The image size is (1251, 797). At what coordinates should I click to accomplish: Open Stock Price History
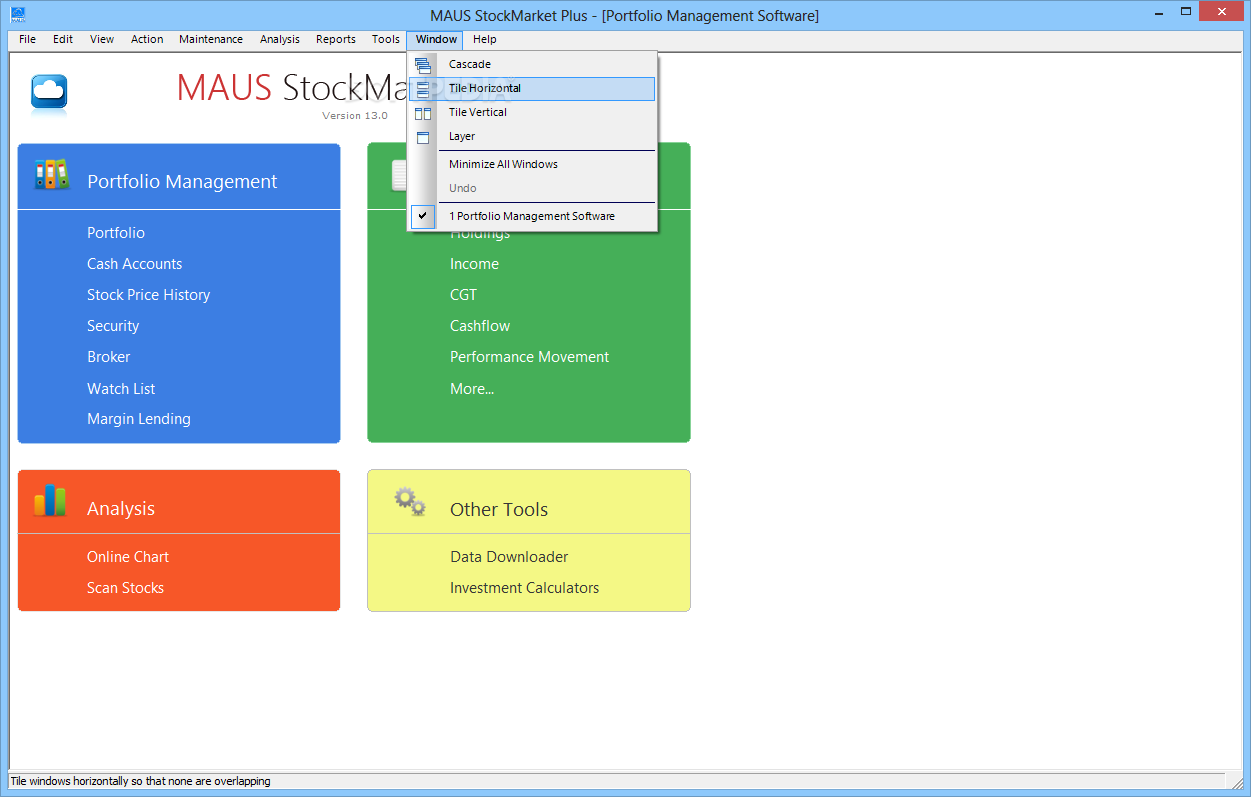coord(149,295)
